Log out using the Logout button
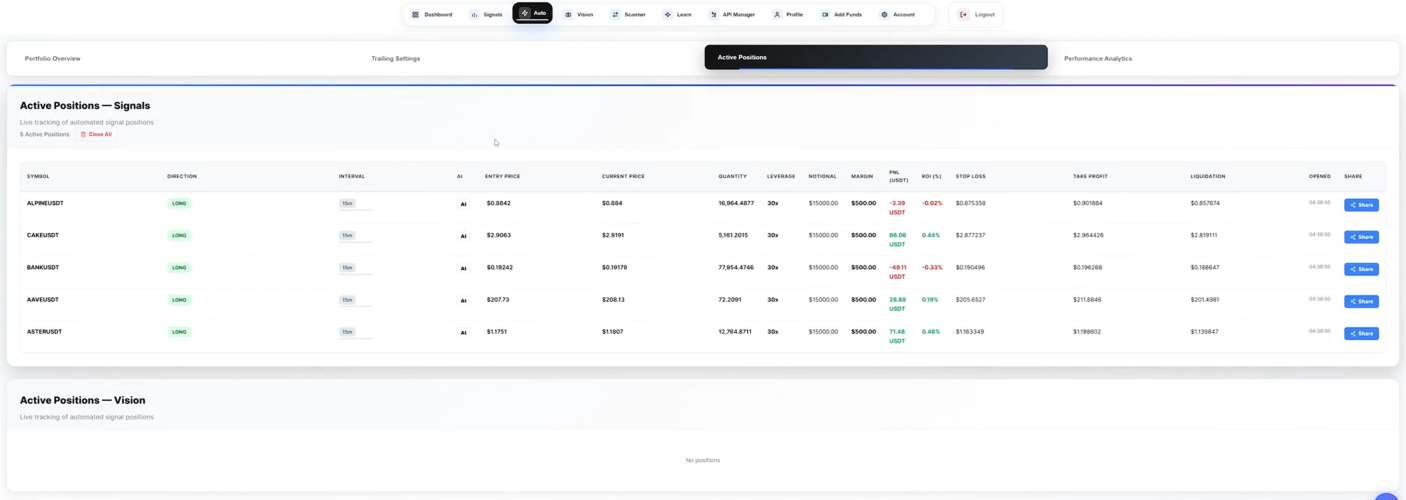The image size is (1406, 500). click(976, 15)
